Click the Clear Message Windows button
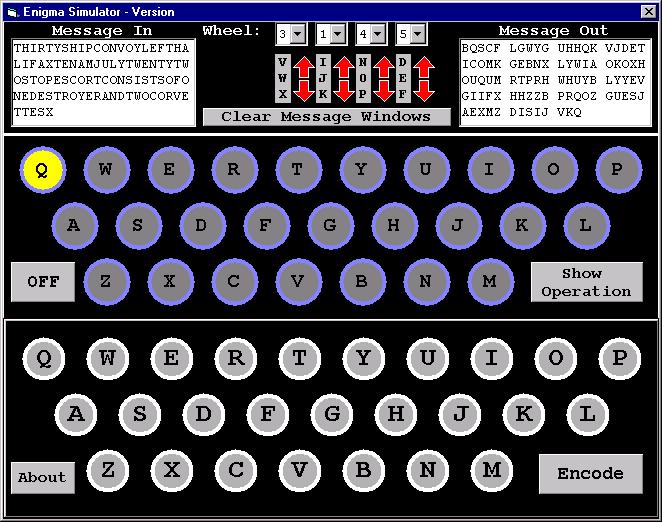This screenshot has height=522, width=662. (x=326, y=117)
